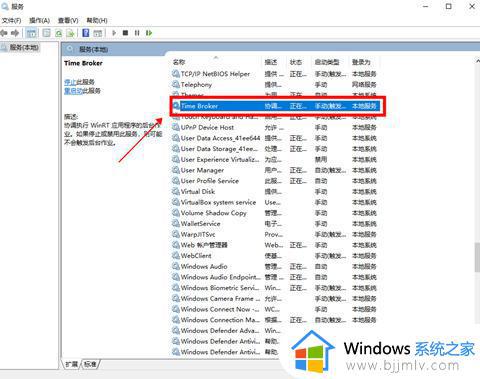Sort by the 名称 column header
Viewport: 480px width, 379px height.
click(x=179, y=62)
